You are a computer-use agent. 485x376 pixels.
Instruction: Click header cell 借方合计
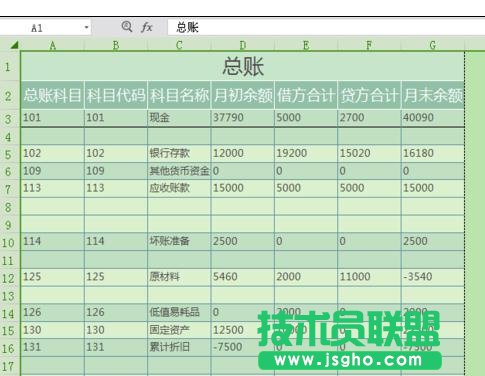306,95
